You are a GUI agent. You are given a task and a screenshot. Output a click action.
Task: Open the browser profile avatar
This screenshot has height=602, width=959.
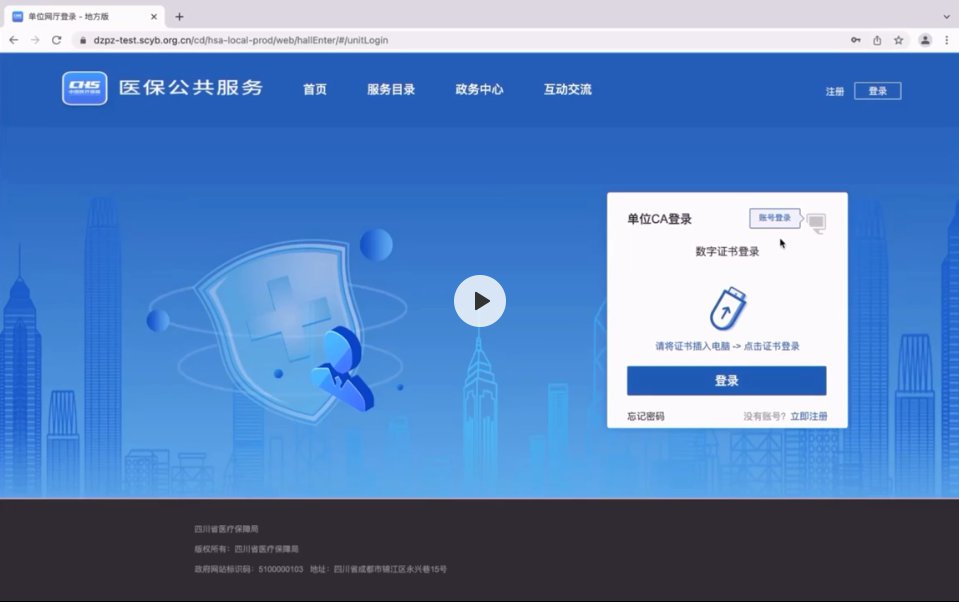(x=925, y=40)
